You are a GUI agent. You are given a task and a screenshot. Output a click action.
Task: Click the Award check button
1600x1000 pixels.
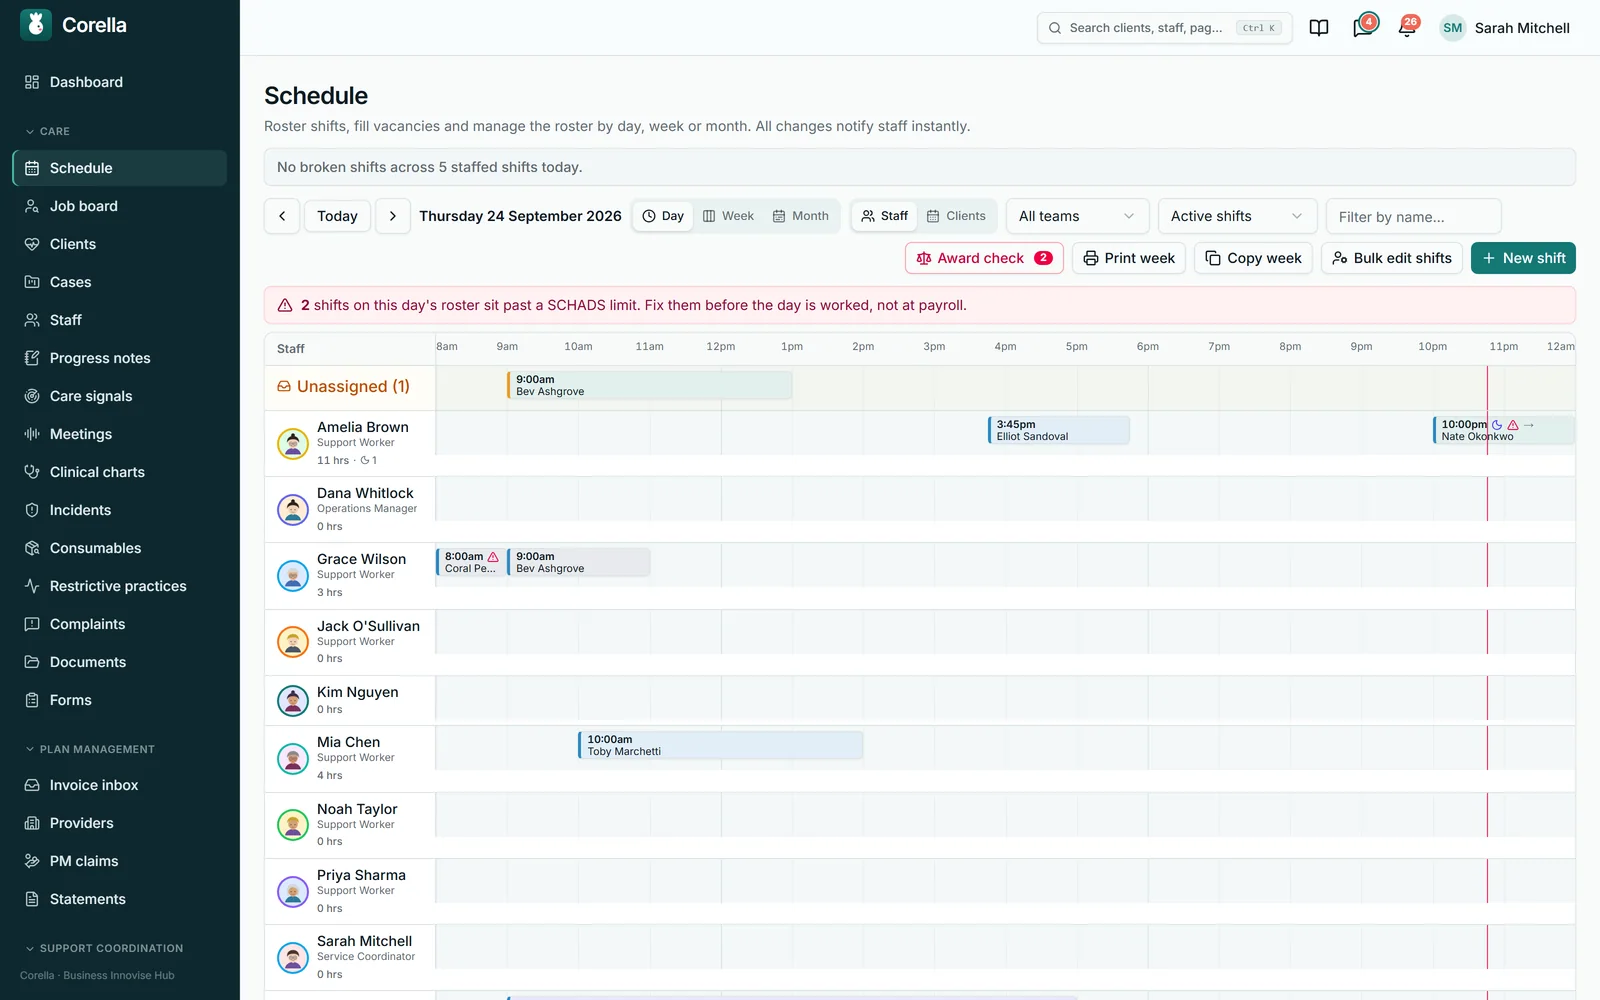pos(984,258)
